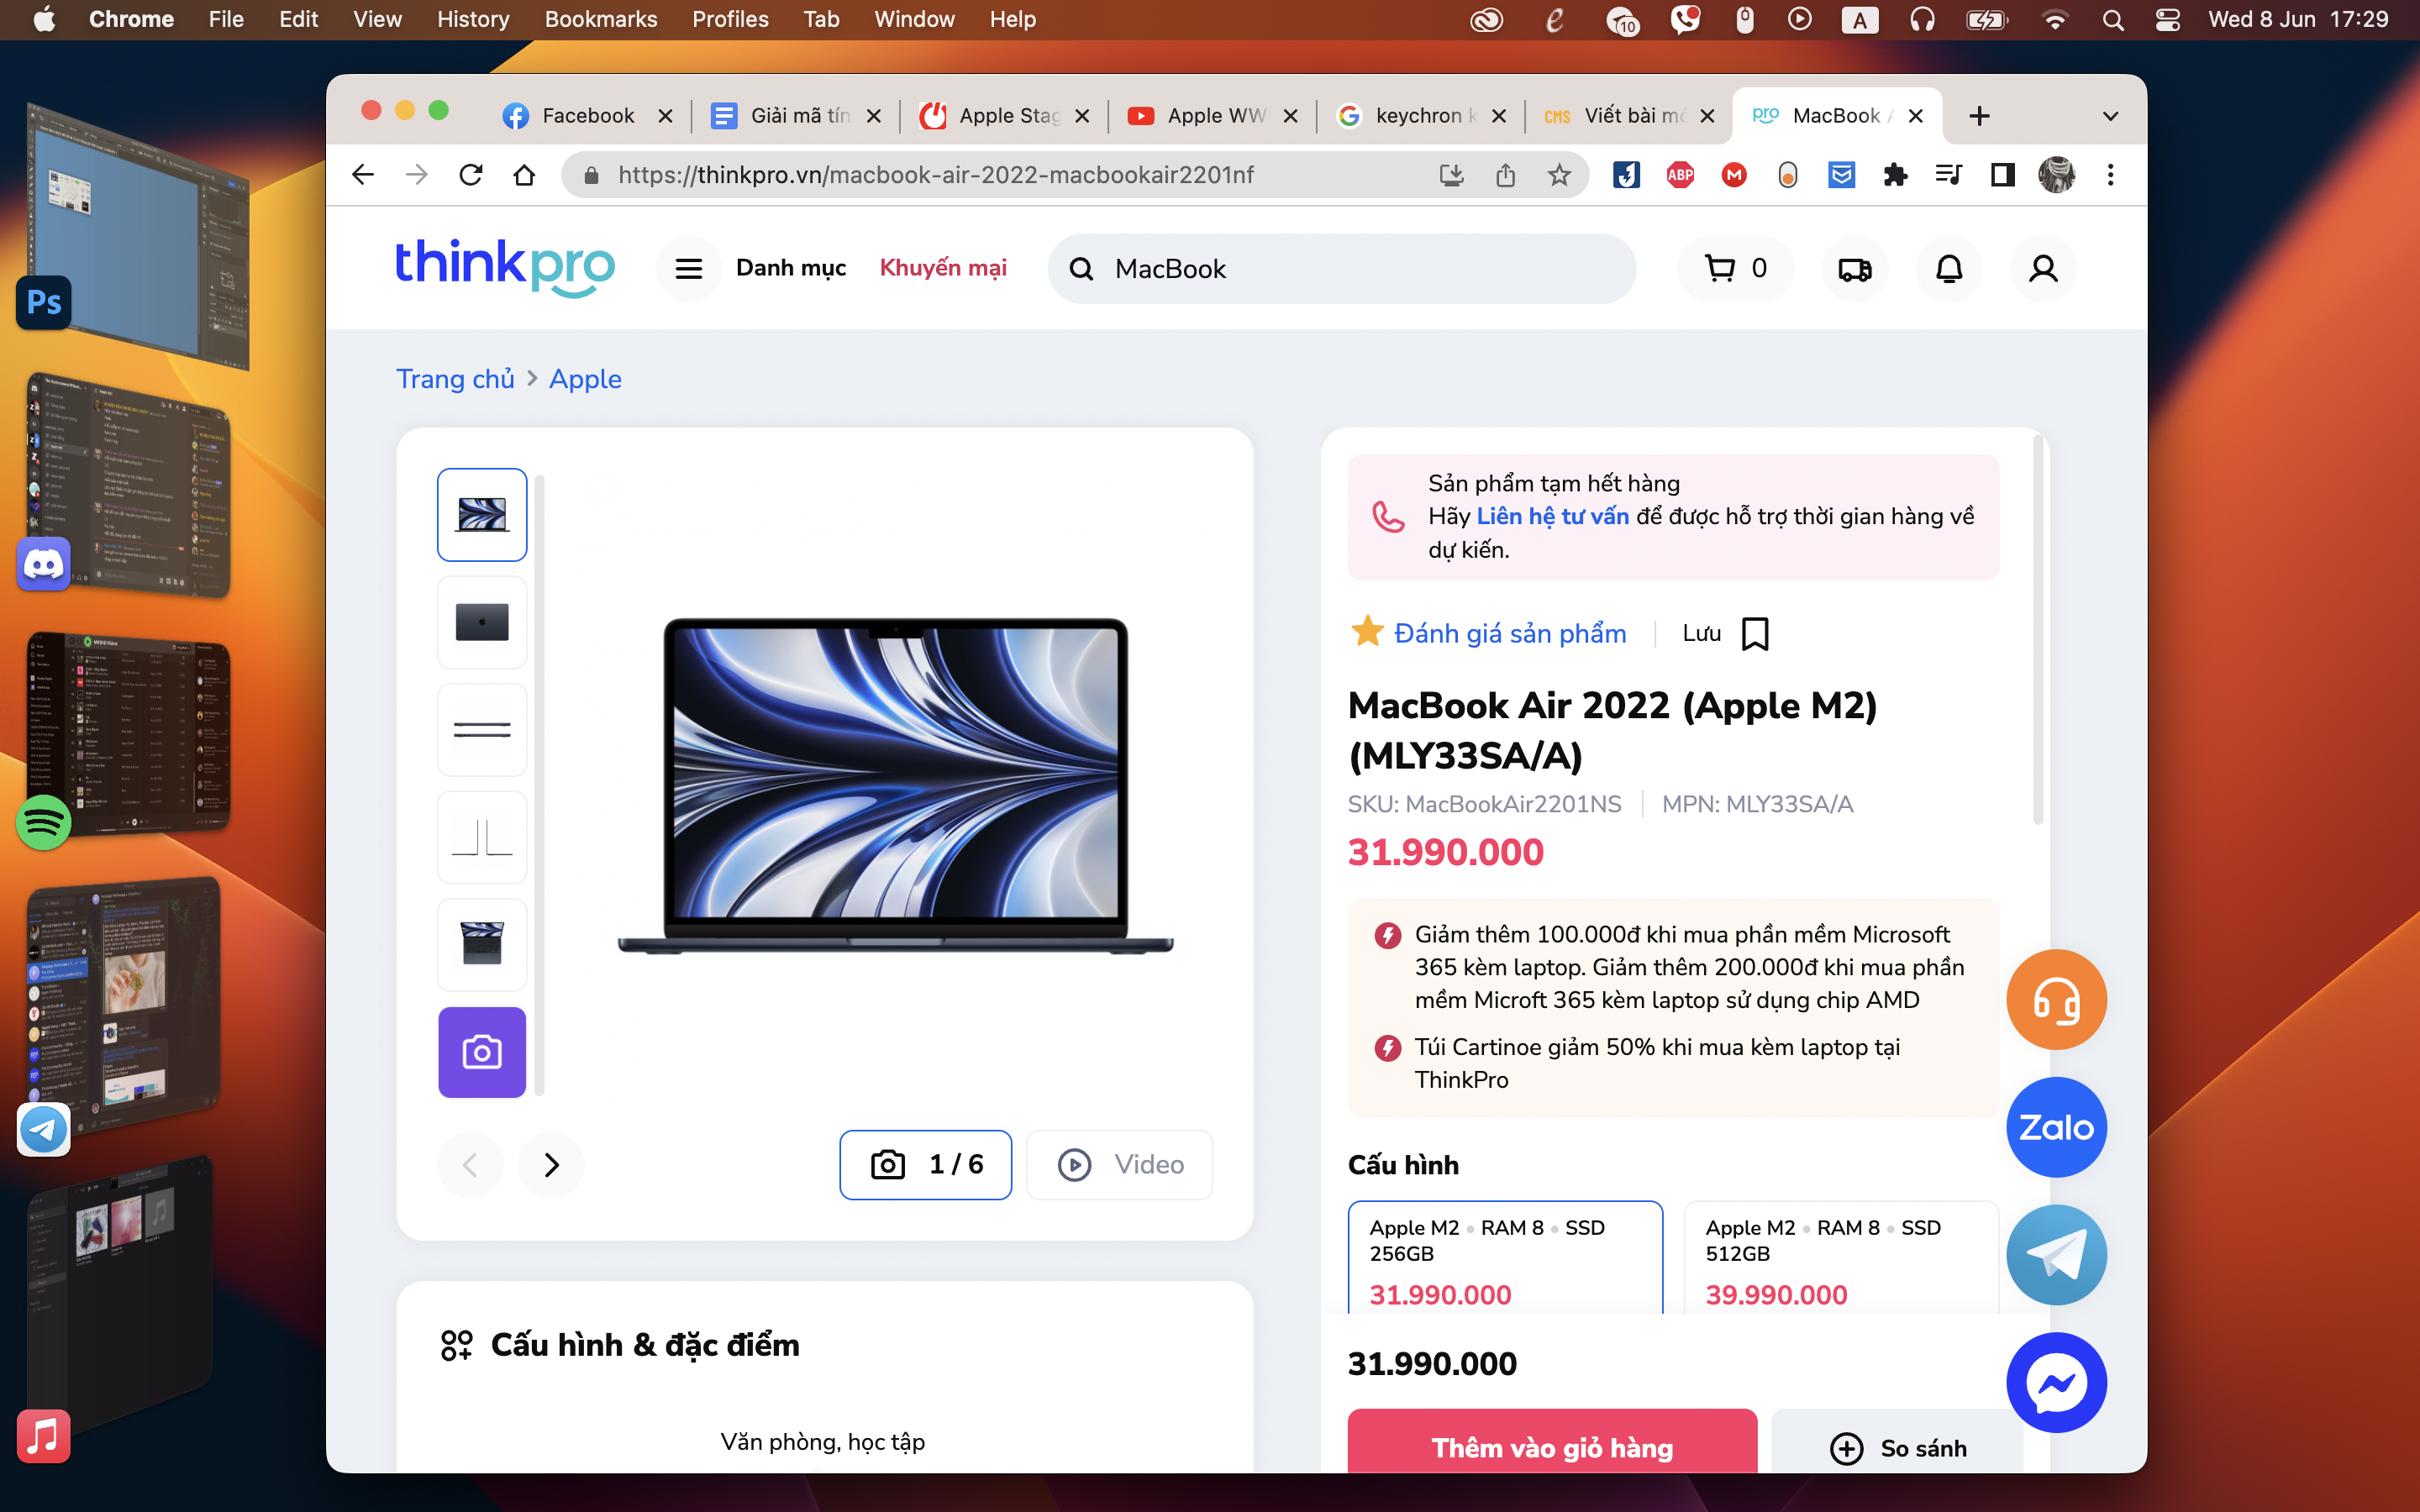Viewport: 2420px width, 1512px height.
Task: Open the shopping cart icon
Action: [1719, 268]
